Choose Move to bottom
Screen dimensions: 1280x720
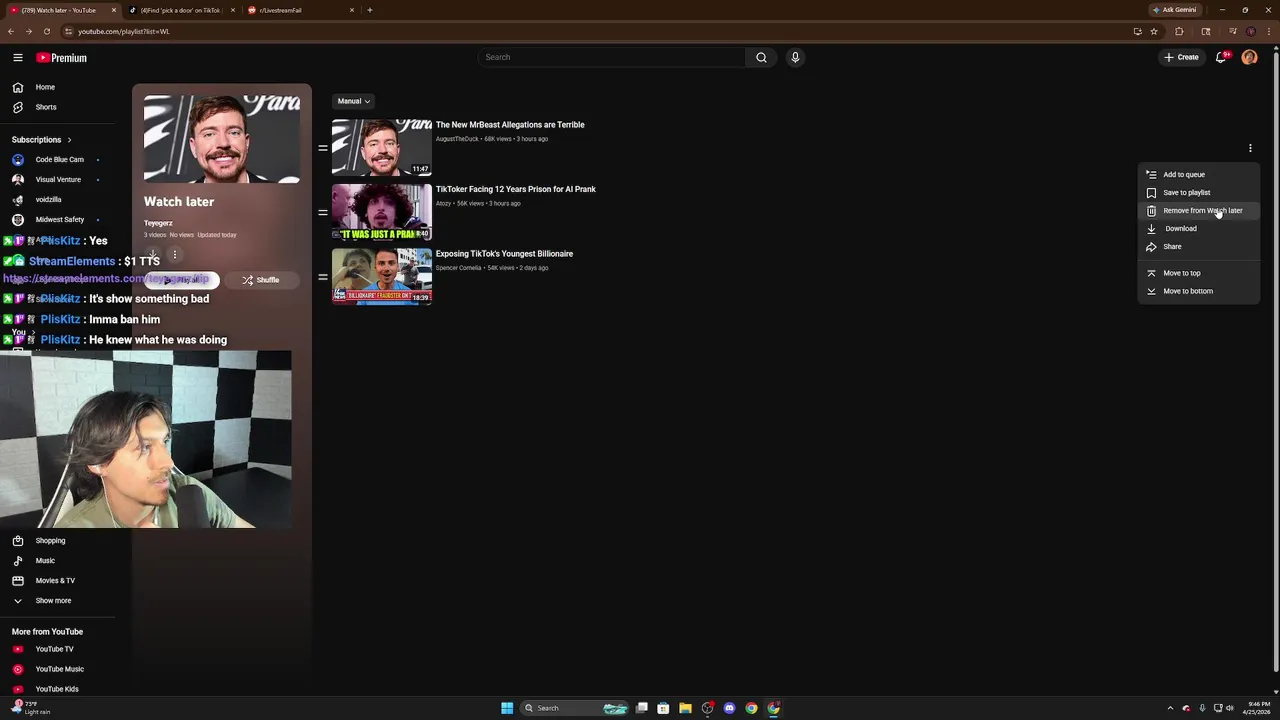[x=1198, y=291]
